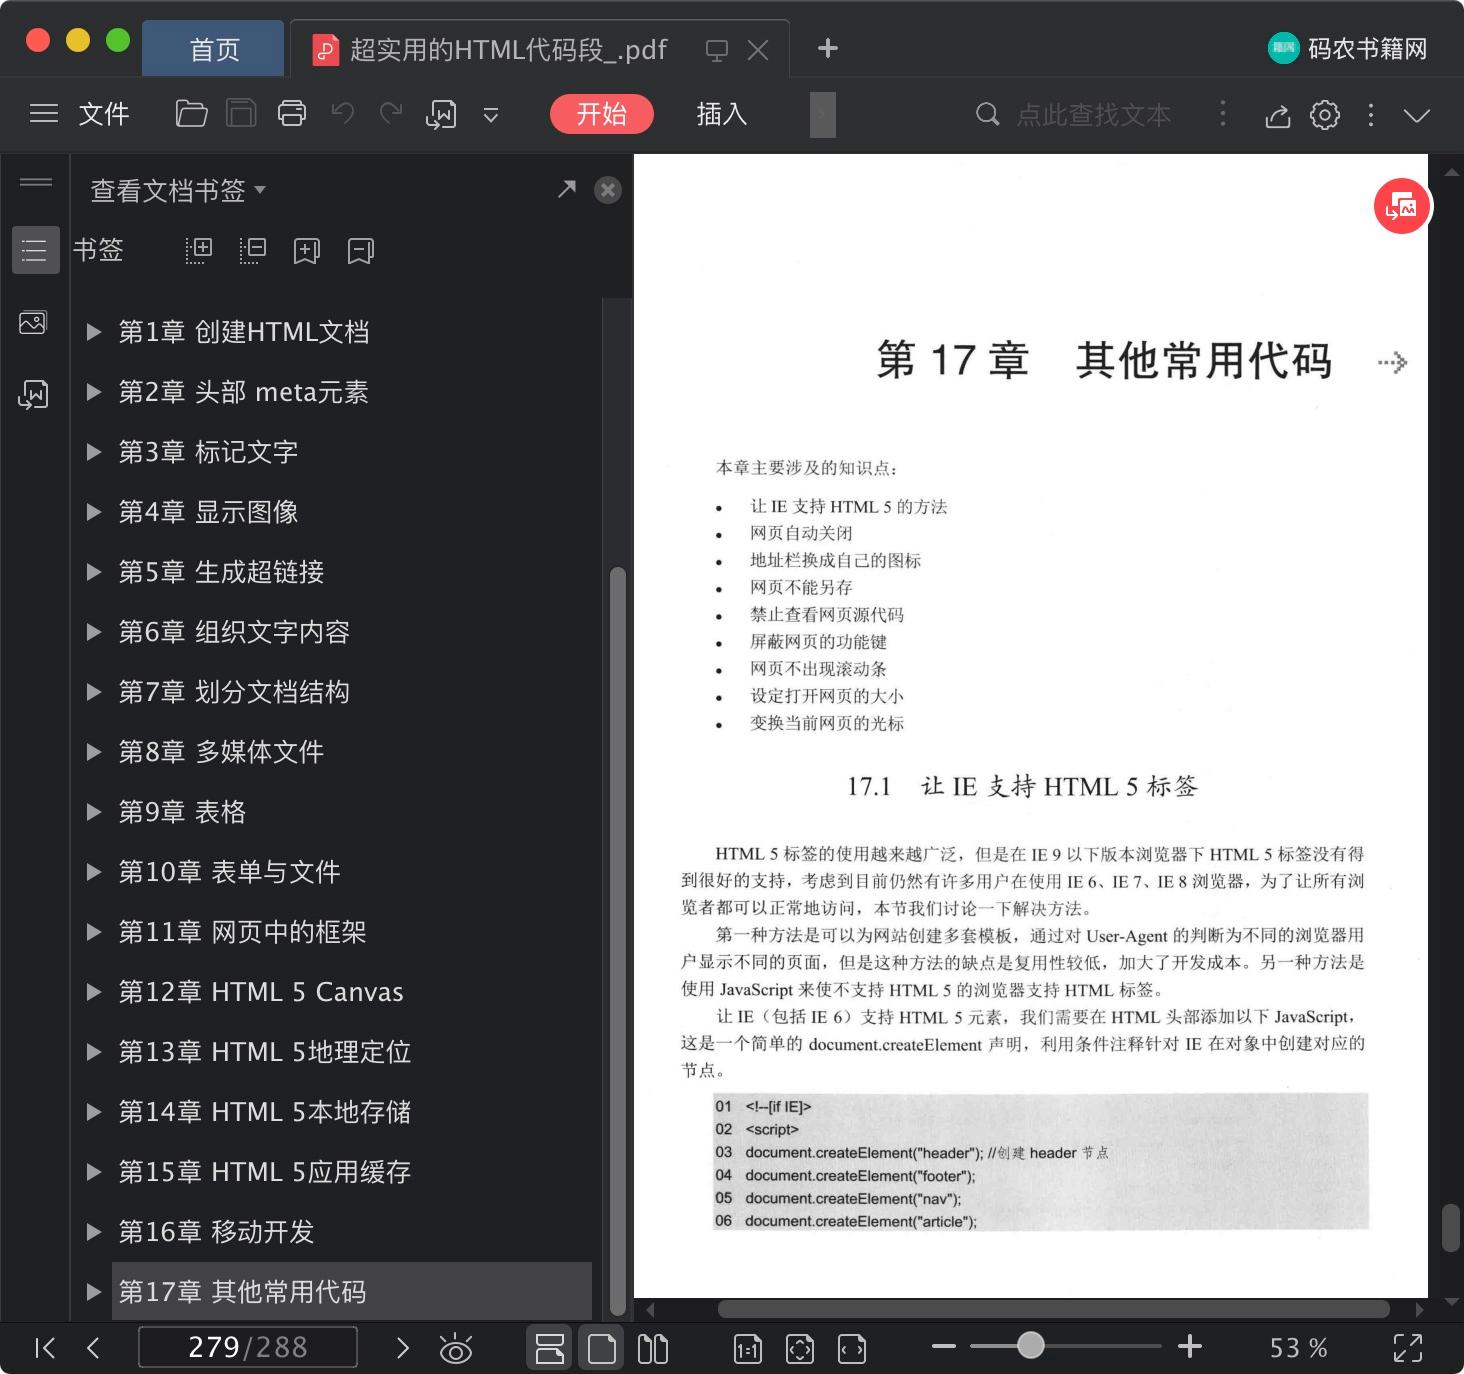
Task: Zoom out with the minus button
Action: pyautogui.click(x=944, y=1347)
